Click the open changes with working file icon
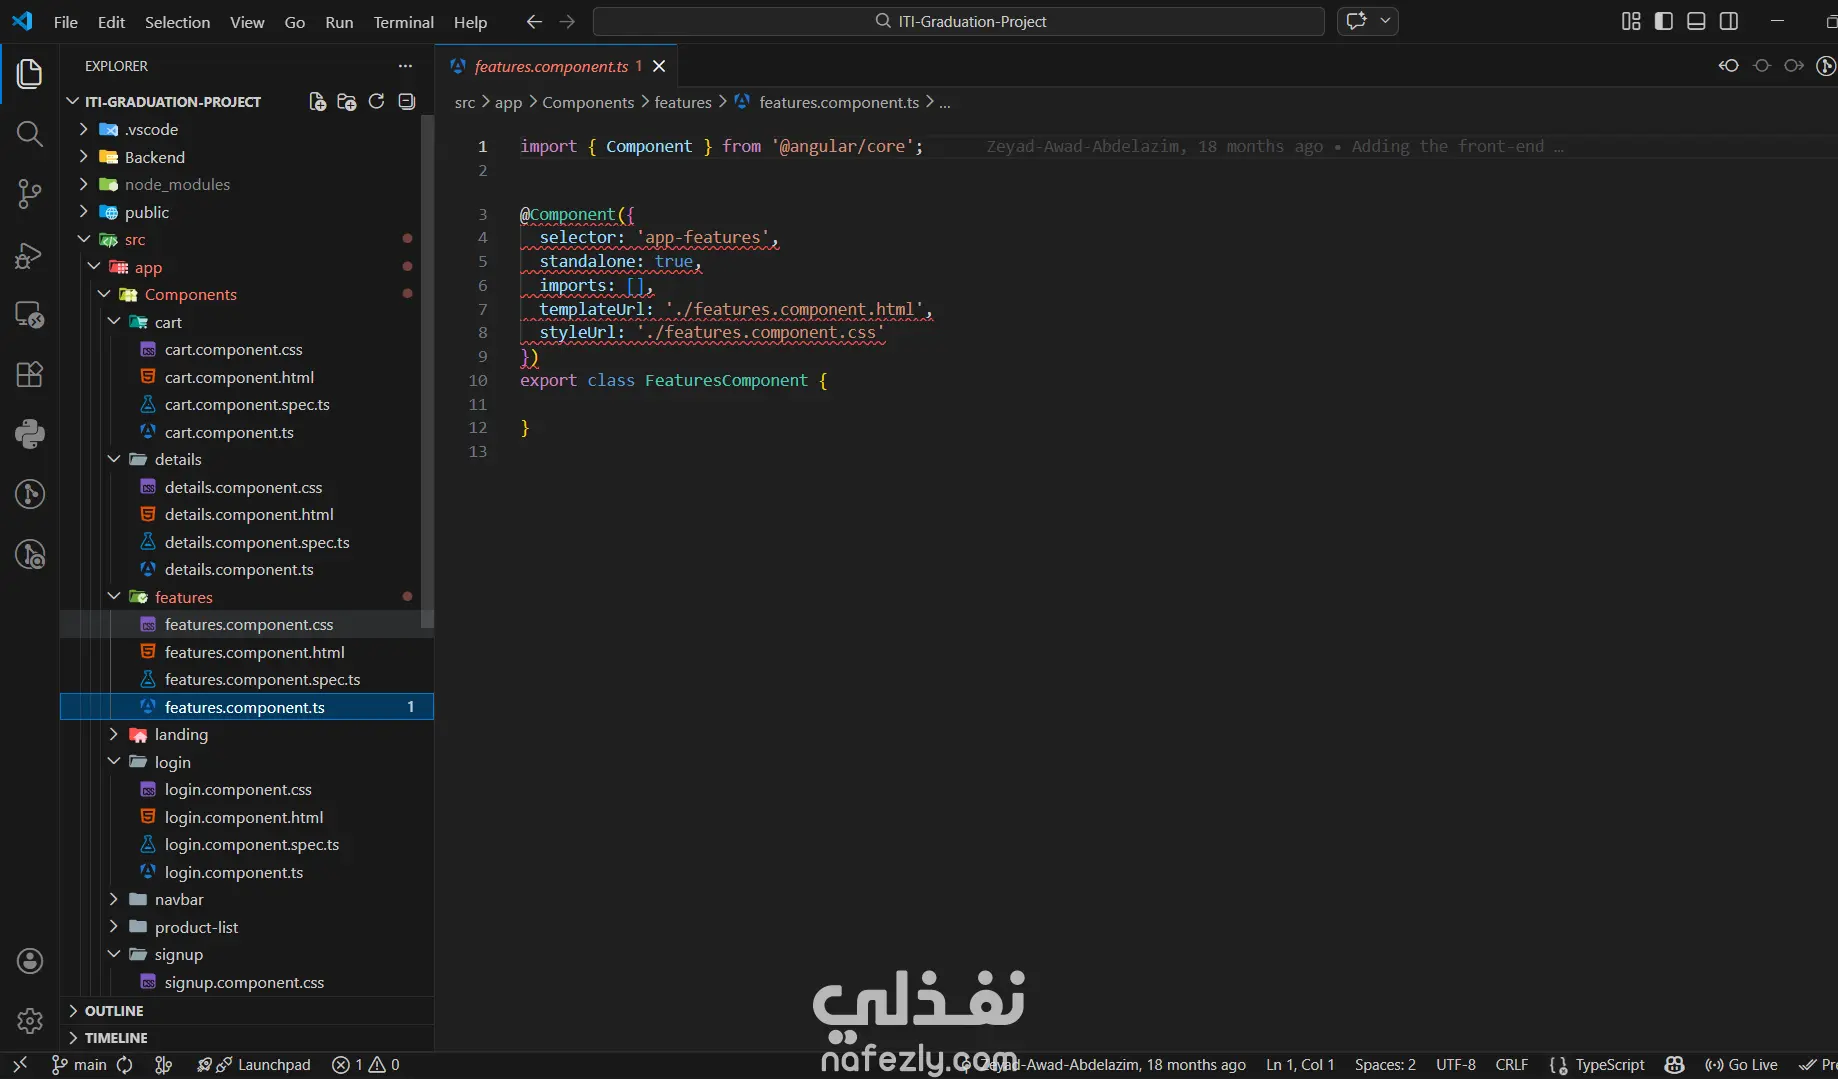This screenshot has height=1079, width=1838. [1762, 66]
